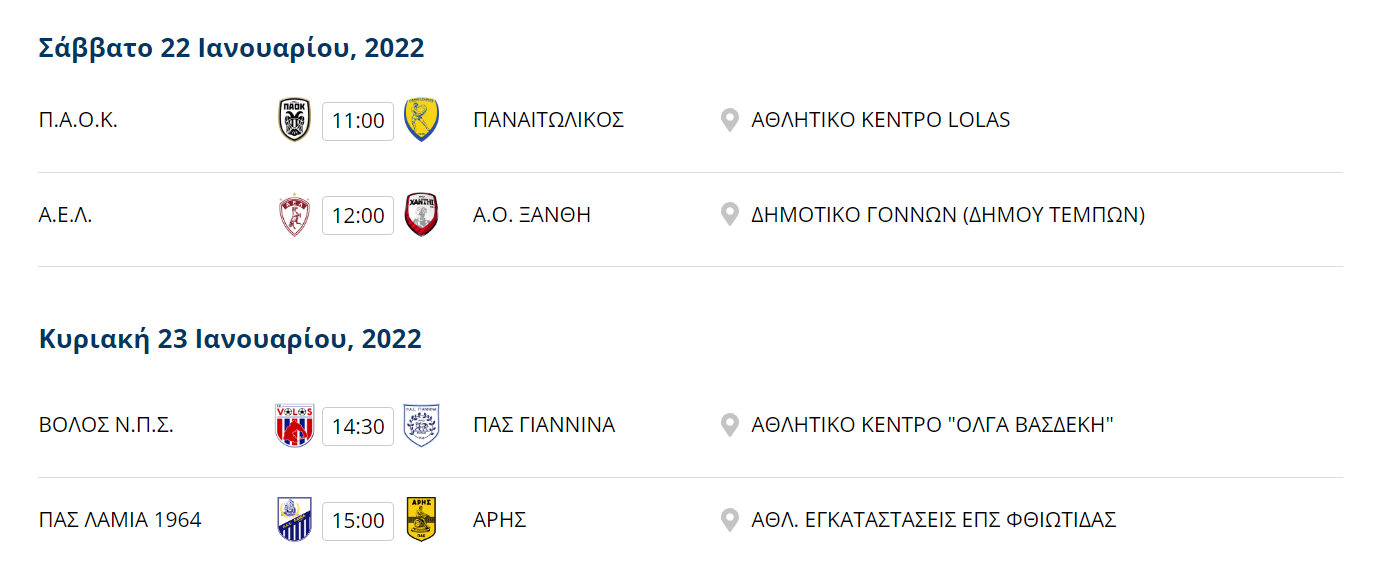
Task: Select team name ΠΑΣ ΛΑΜΙΑ 1964
Action: tap(120, 520)
